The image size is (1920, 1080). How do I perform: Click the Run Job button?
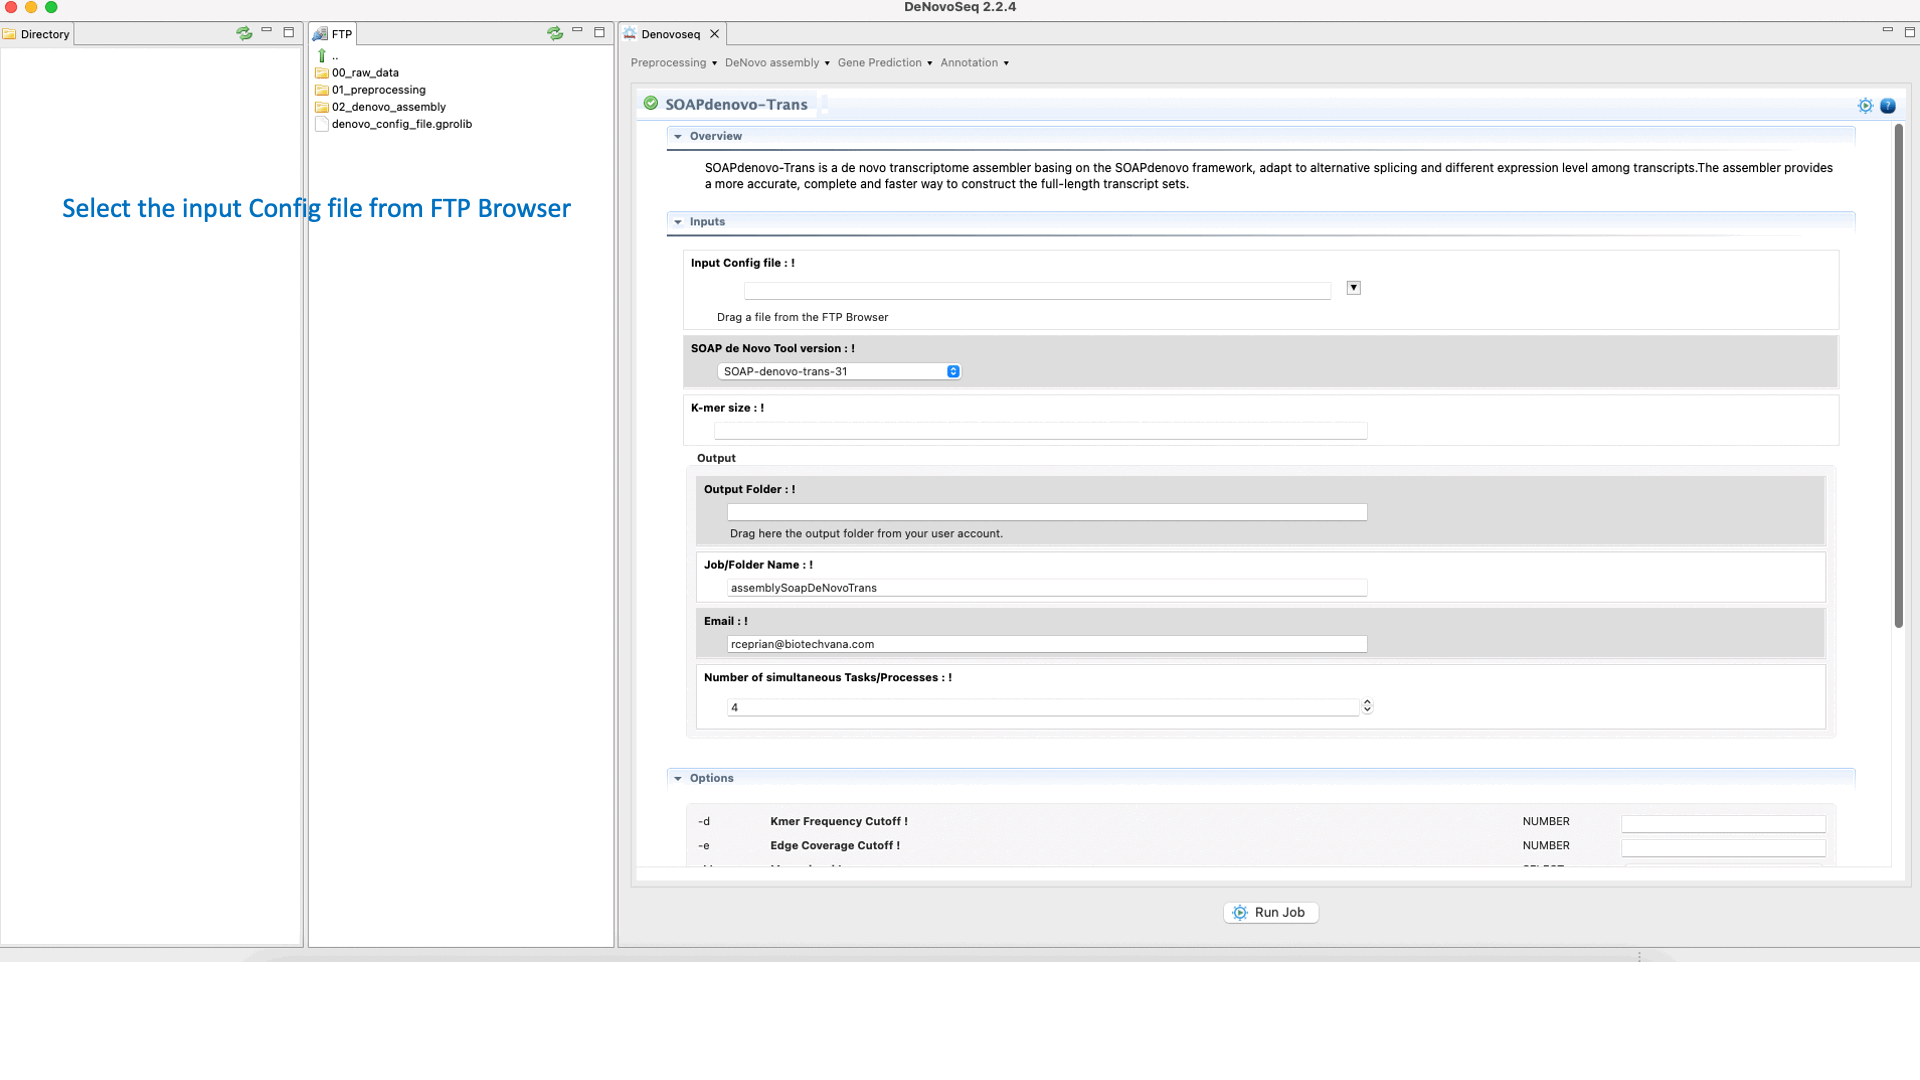tap(1270, 912)
